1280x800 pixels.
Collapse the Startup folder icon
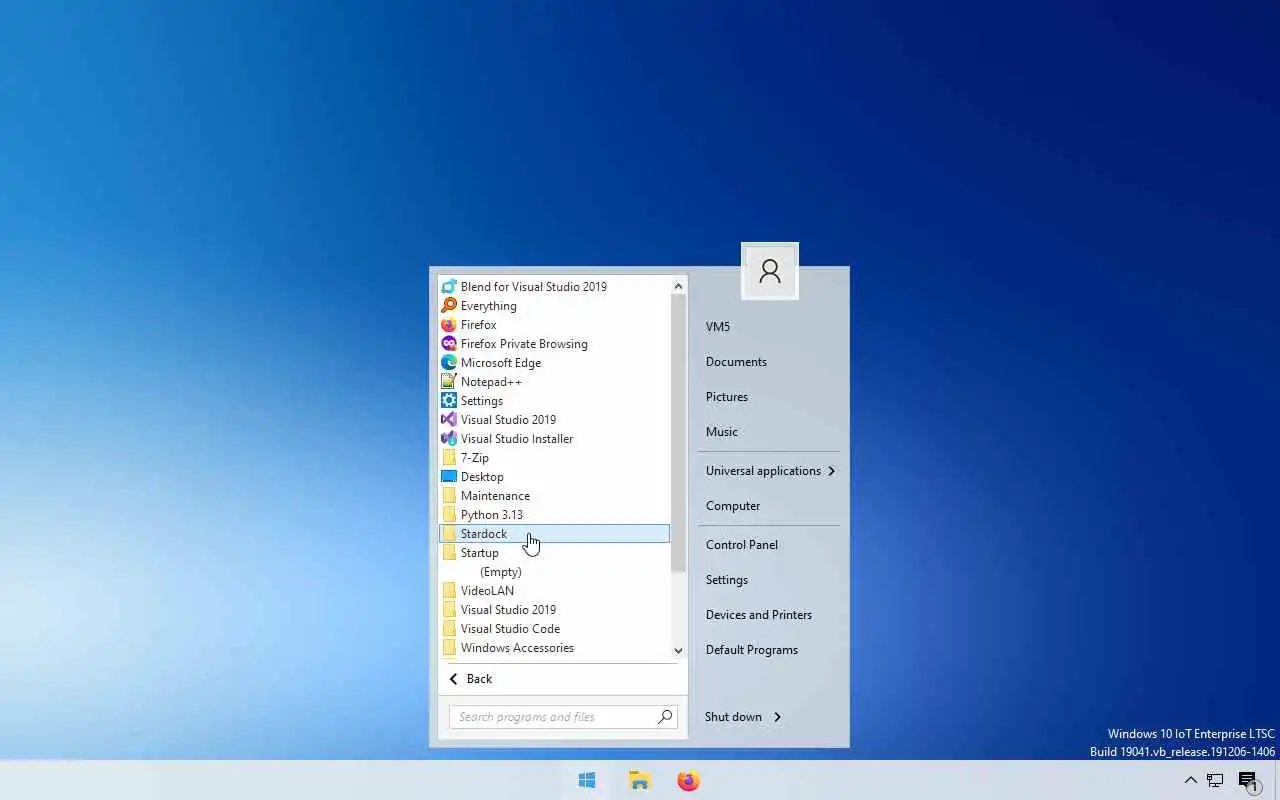coord(449,553)
